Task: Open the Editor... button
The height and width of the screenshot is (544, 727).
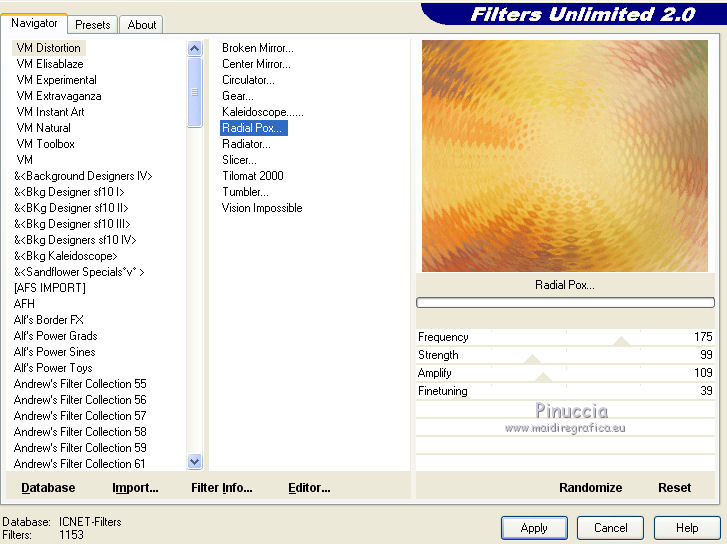Action: click(309, 488)
